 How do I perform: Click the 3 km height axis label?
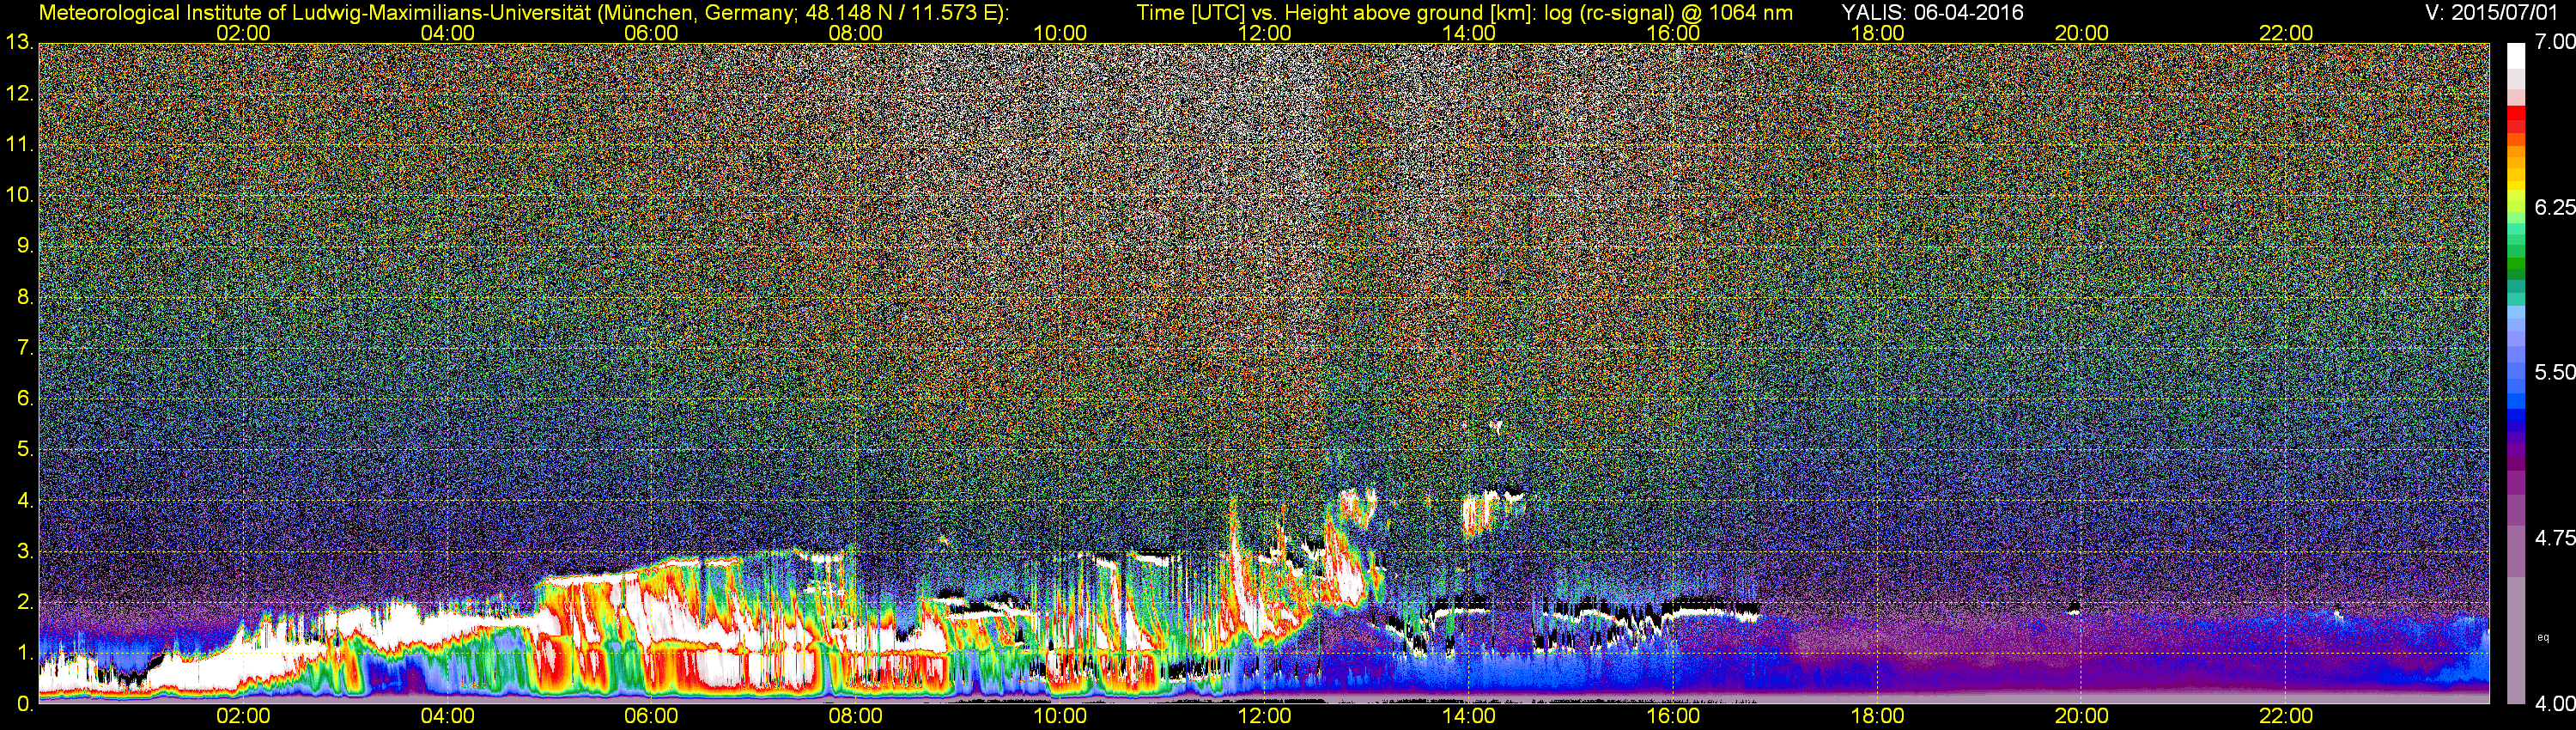pos(25,551)
